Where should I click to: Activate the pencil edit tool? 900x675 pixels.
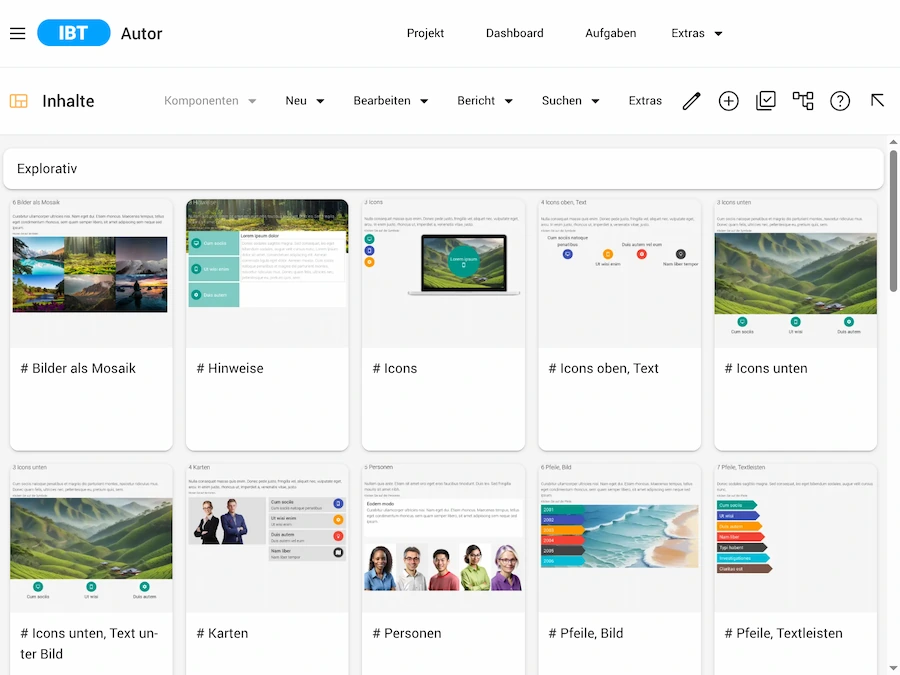click(x=692, y=101)
